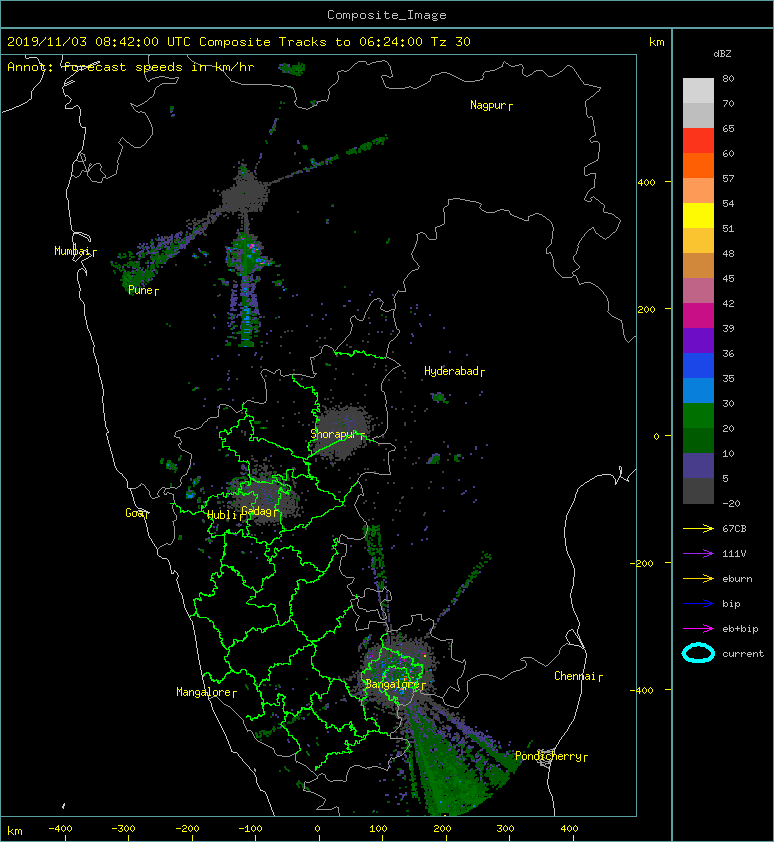Click the purple 111V arrow legend icon

(698, 554)
